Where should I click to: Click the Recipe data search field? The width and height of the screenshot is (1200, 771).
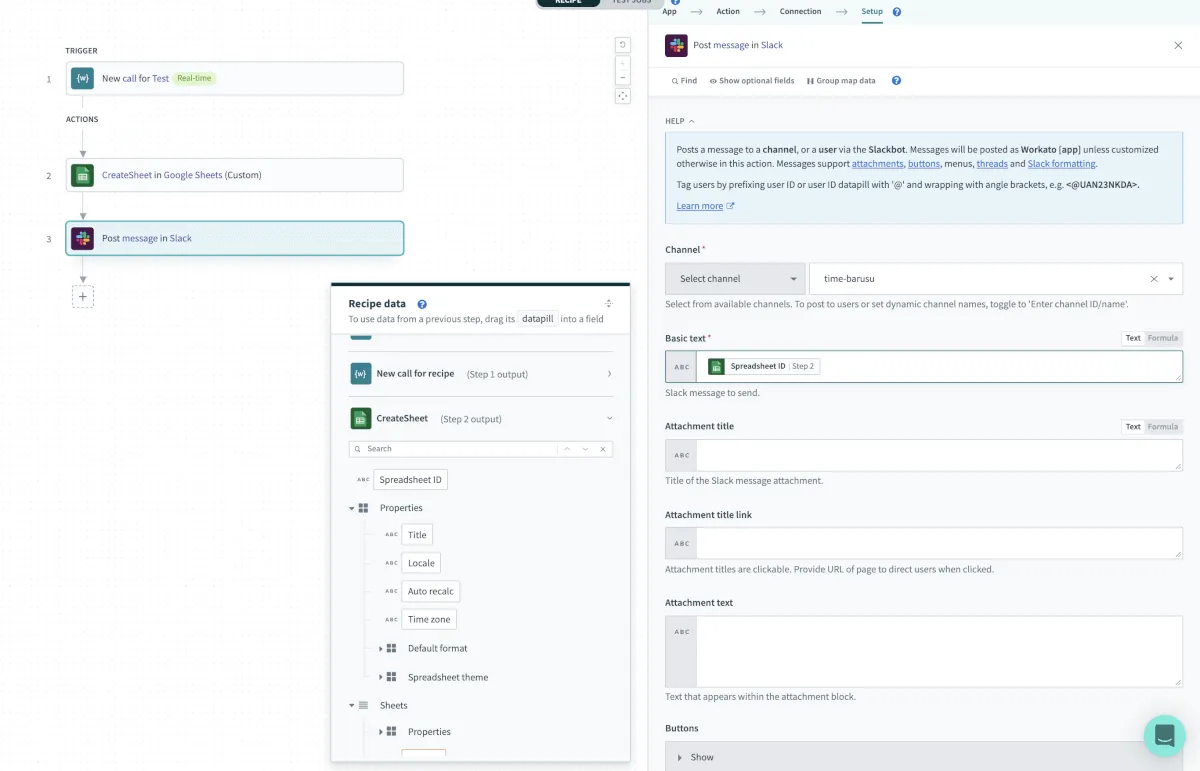pyautogui.click(x=455, y=449)
